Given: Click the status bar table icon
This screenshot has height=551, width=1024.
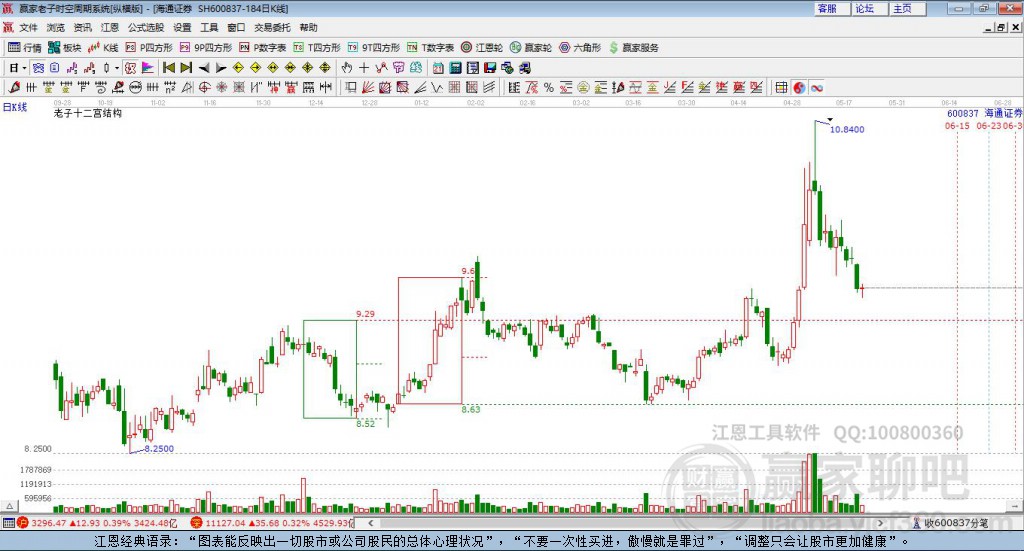Looking at the screenshot, I should click(8, 523).
